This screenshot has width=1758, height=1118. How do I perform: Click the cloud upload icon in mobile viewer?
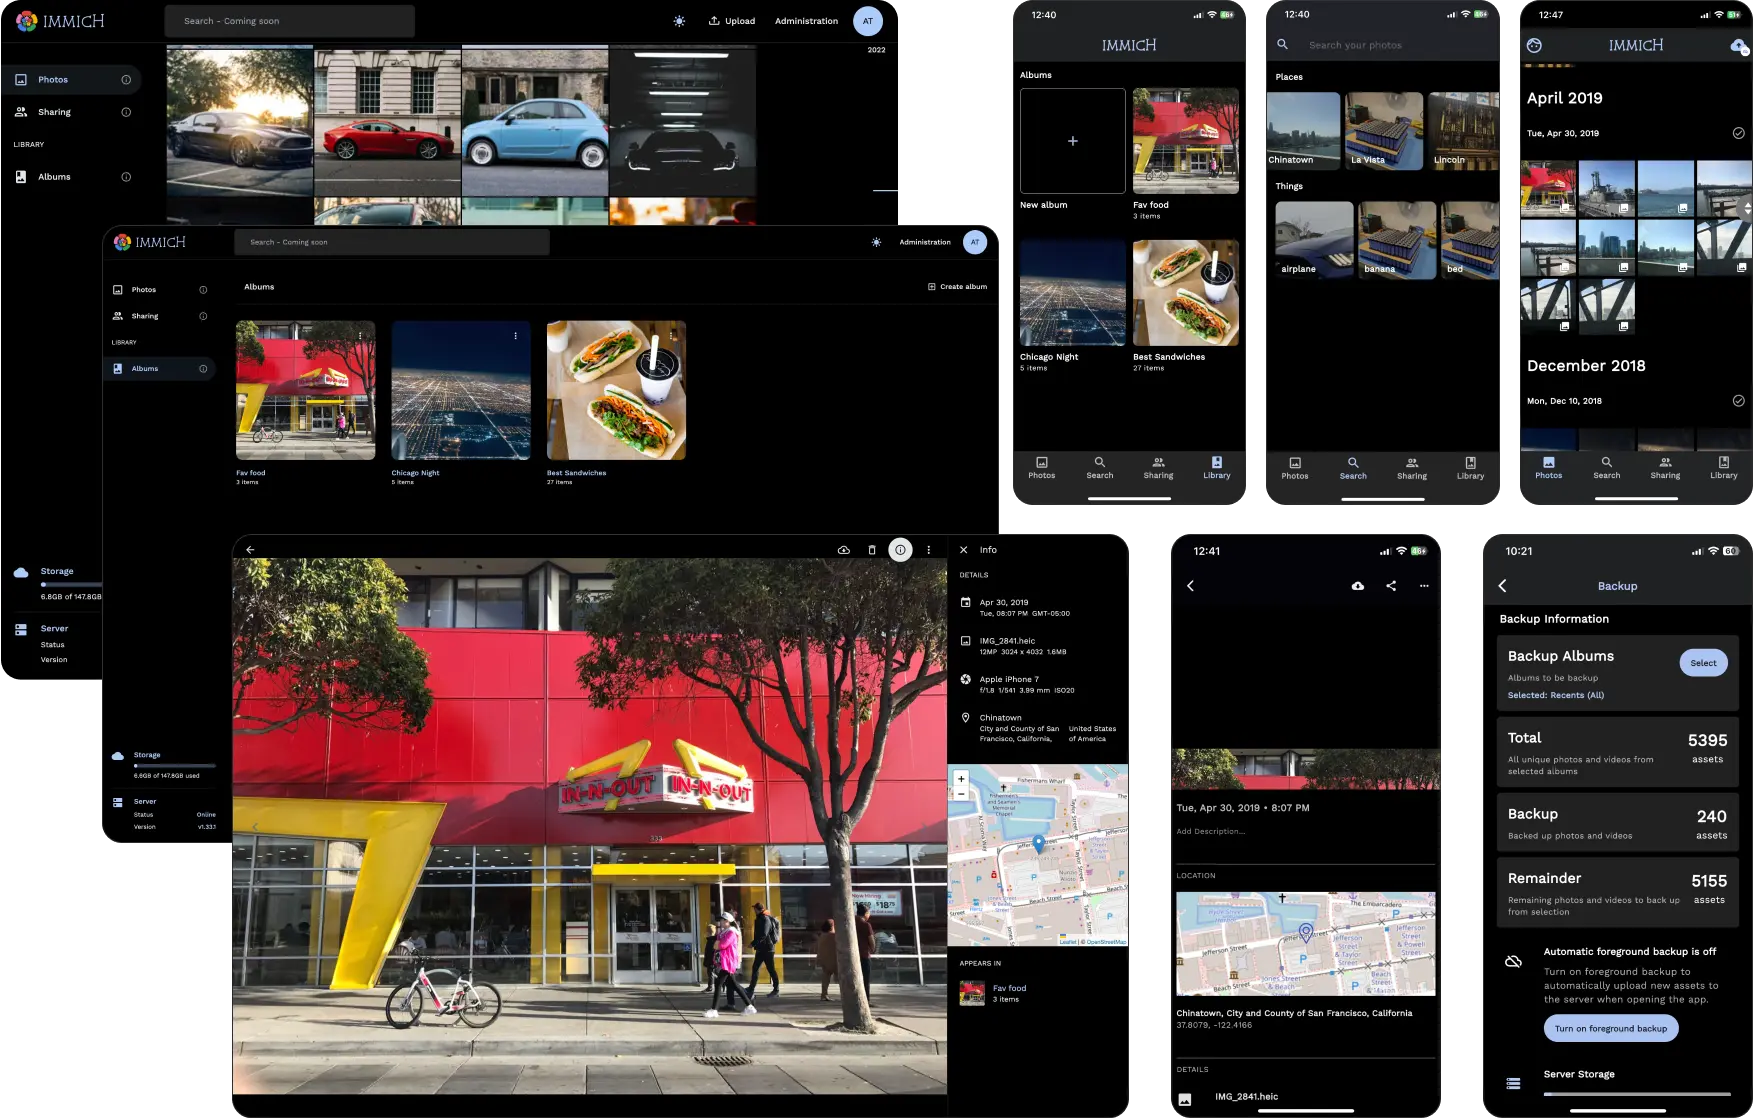coord(1357,586)
